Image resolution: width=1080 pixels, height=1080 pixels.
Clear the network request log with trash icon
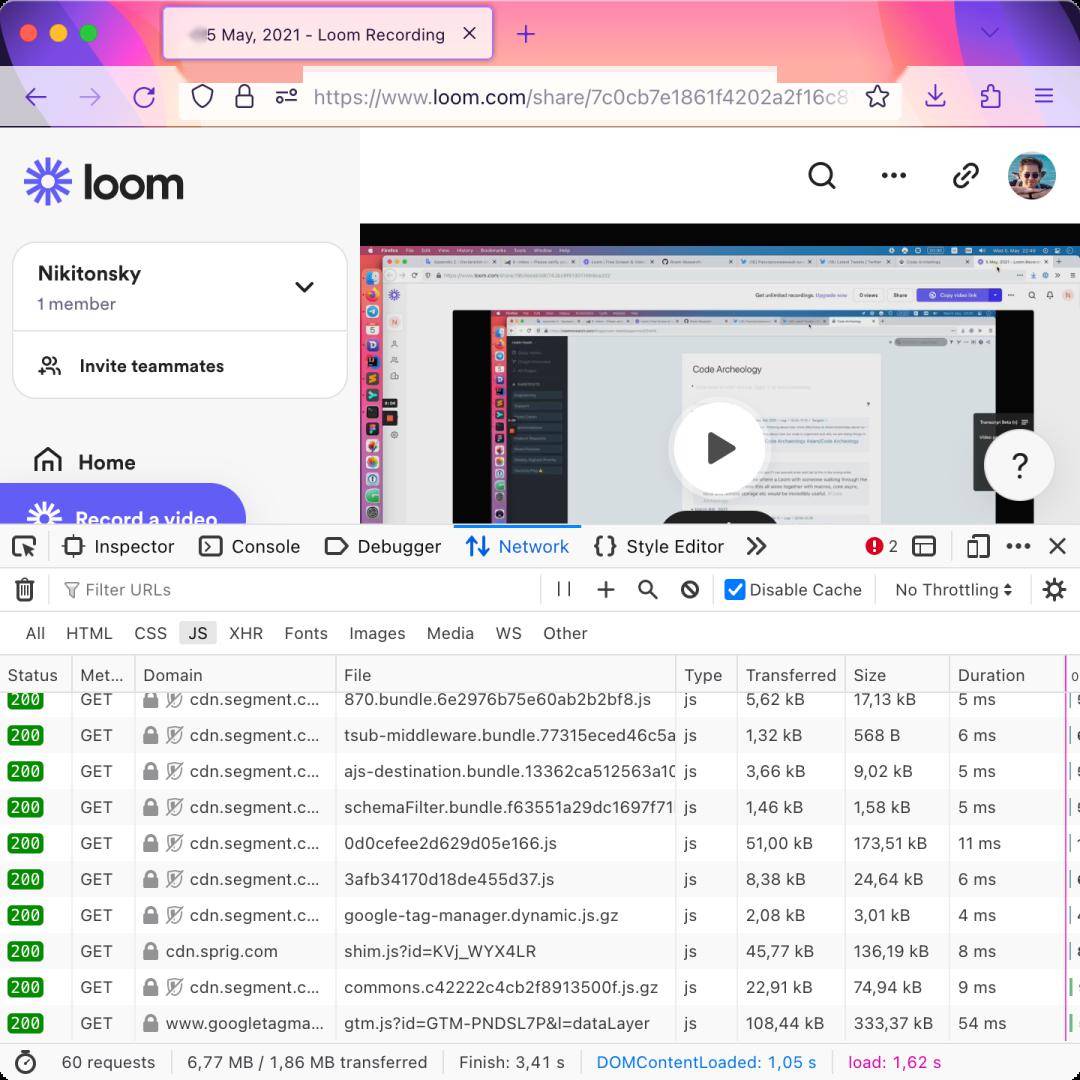coord(24,590)
